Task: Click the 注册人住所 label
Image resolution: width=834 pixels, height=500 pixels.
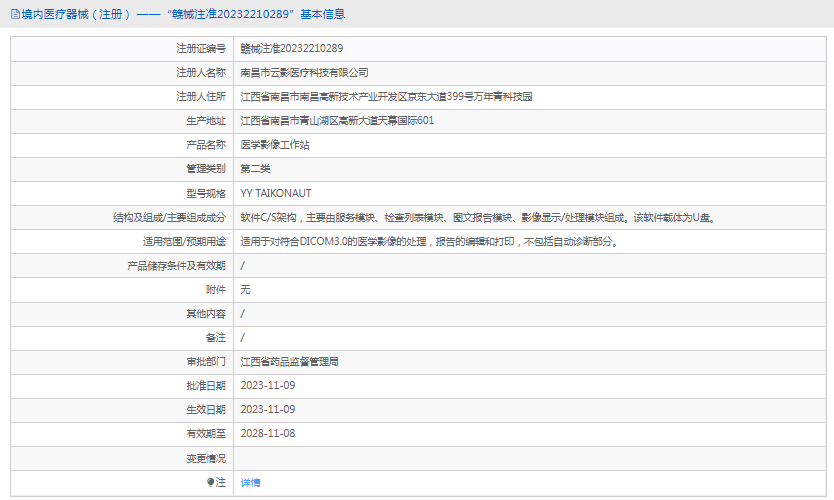Action: coord(201,96)
